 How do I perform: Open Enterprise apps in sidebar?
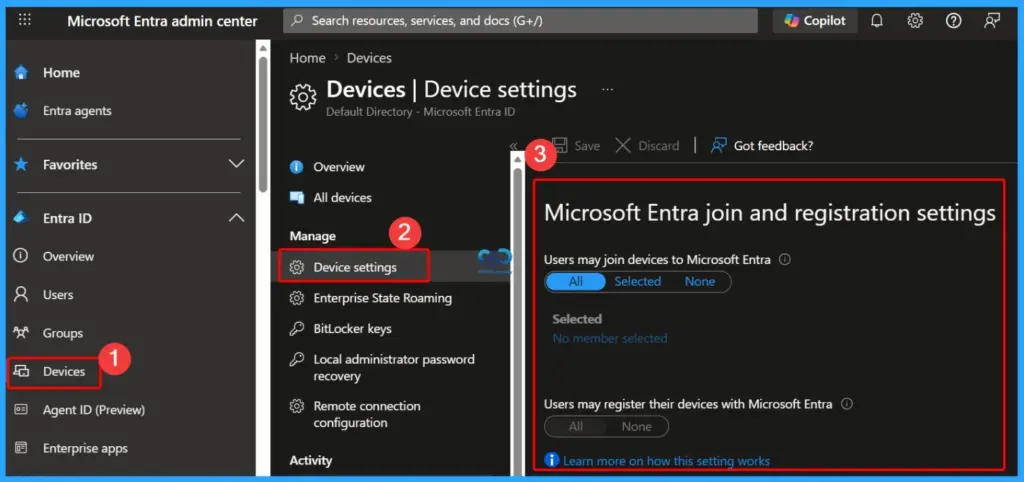85,448
